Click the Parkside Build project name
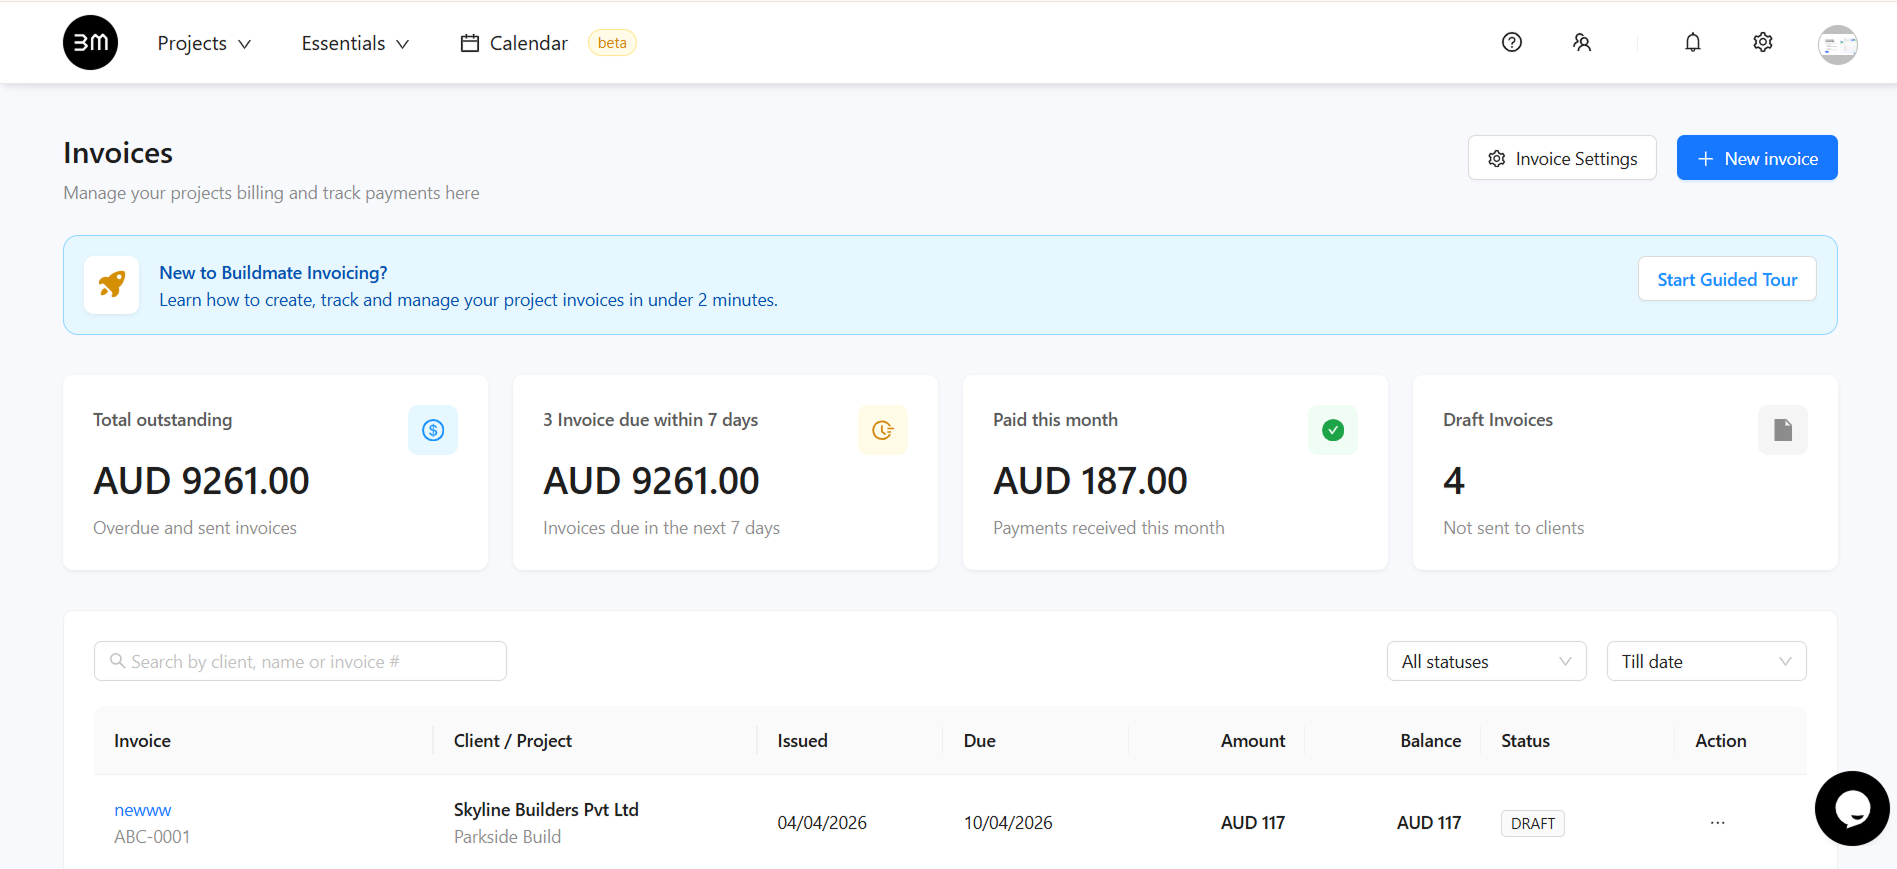Image resolution: width=1897 pixels, height=869 pixels. pyautogui.click(x=507, y=837)
